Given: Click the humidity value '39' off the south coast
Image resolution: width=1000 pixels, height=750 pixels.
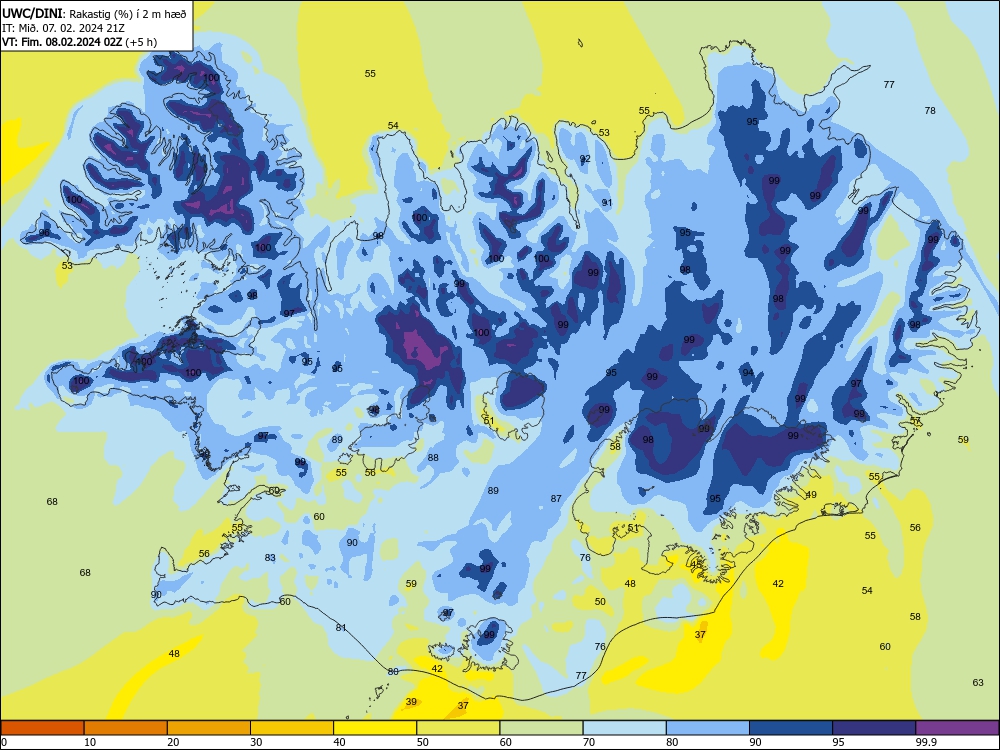Looking at the screenshot, I should pyautogui.click(x=411, y=702).
